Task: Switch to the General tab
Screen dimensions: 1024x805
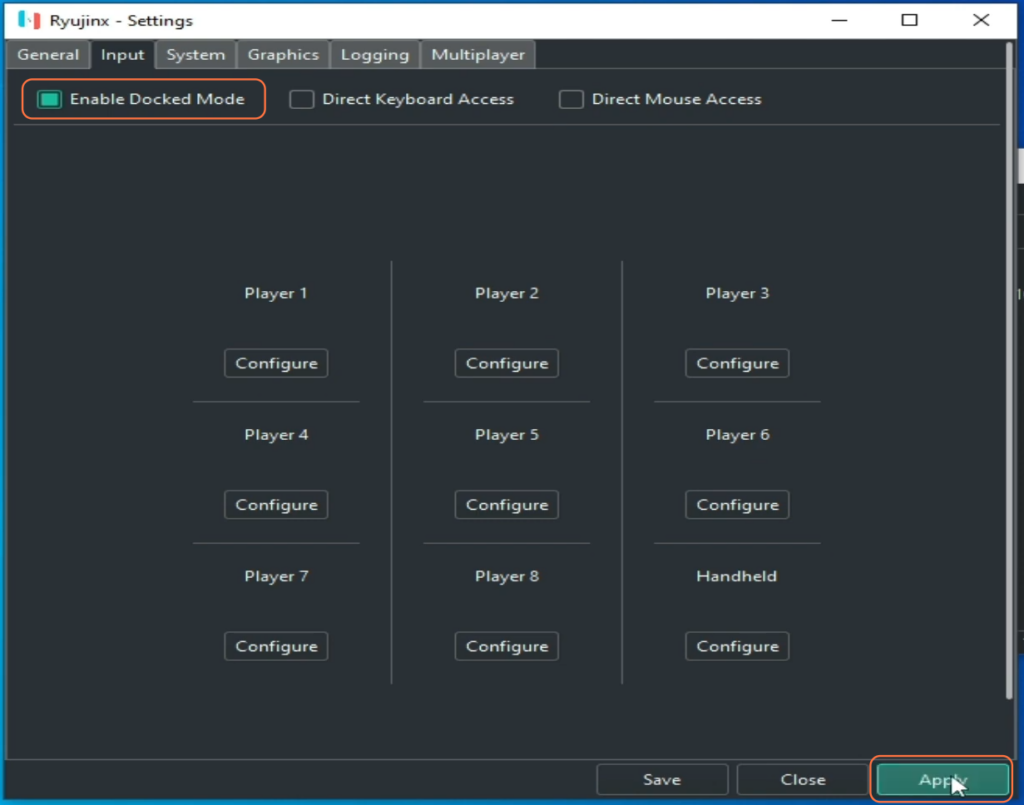Action: coord(48,55)
